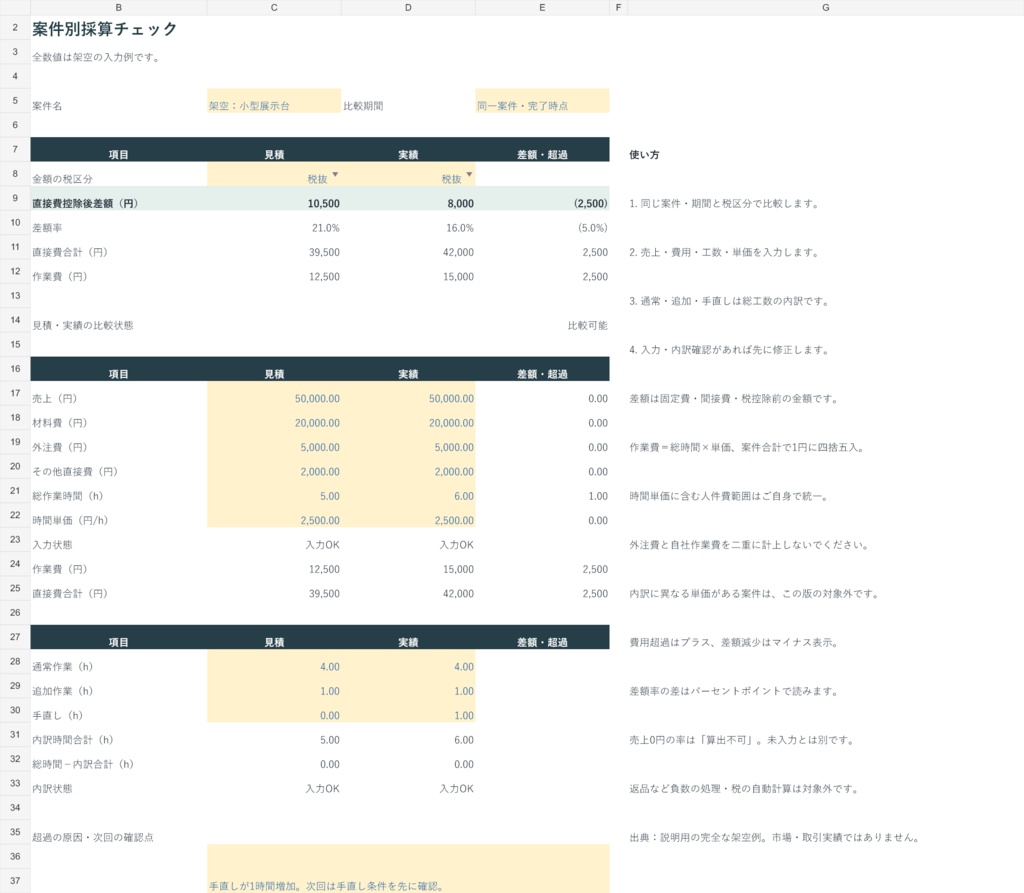Select the 実績 材料費 cell 20,000.00
The height and width of the screenshot is (893, 1024).
pos(408,418)
